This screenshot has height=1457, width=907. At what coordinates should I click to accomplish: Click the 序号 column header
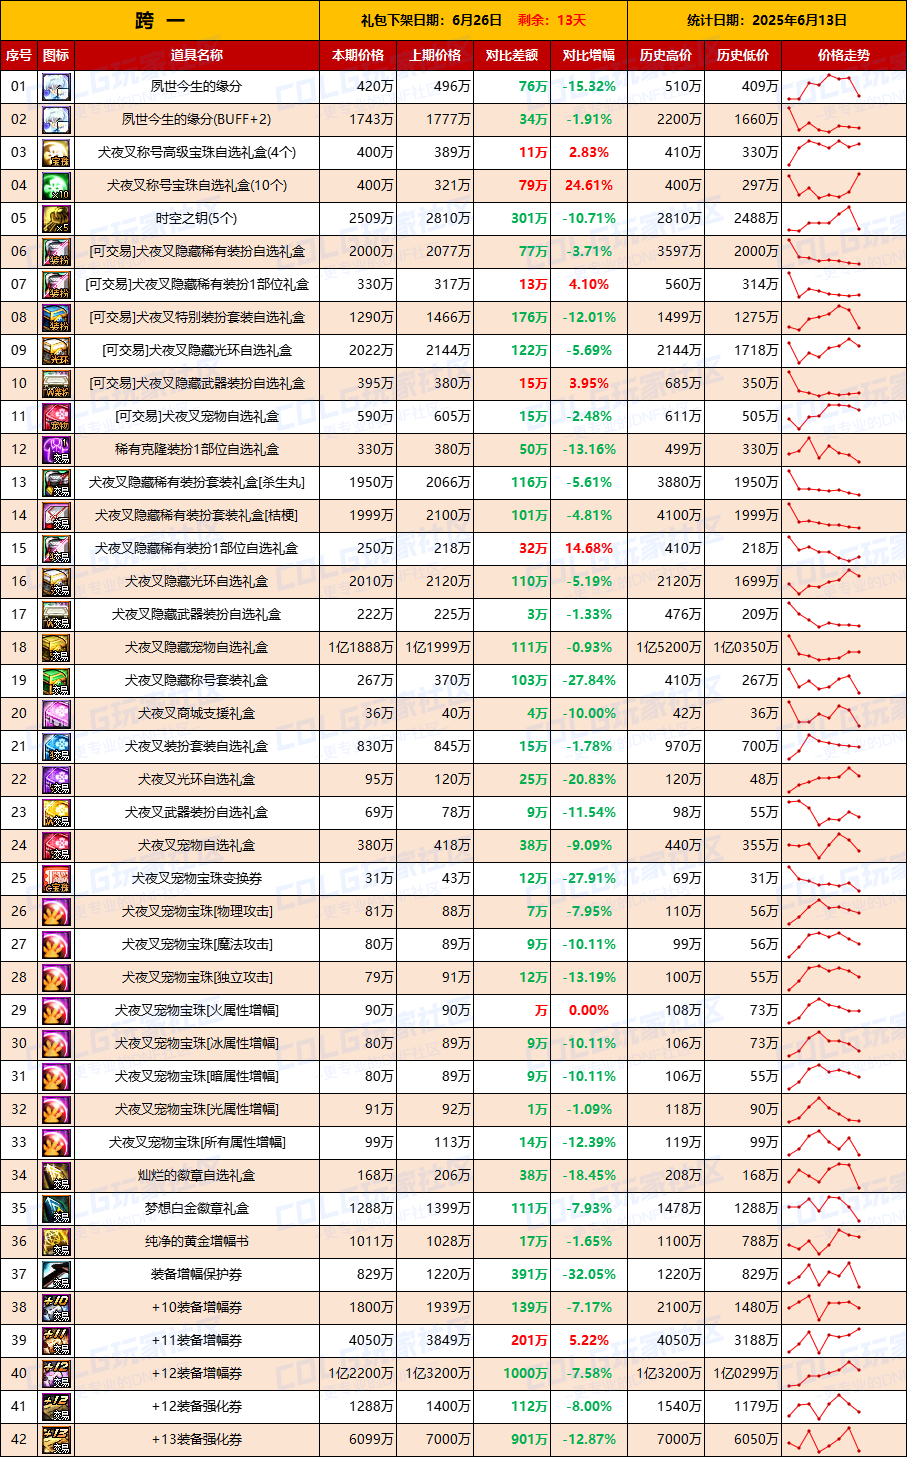point(19,55)
